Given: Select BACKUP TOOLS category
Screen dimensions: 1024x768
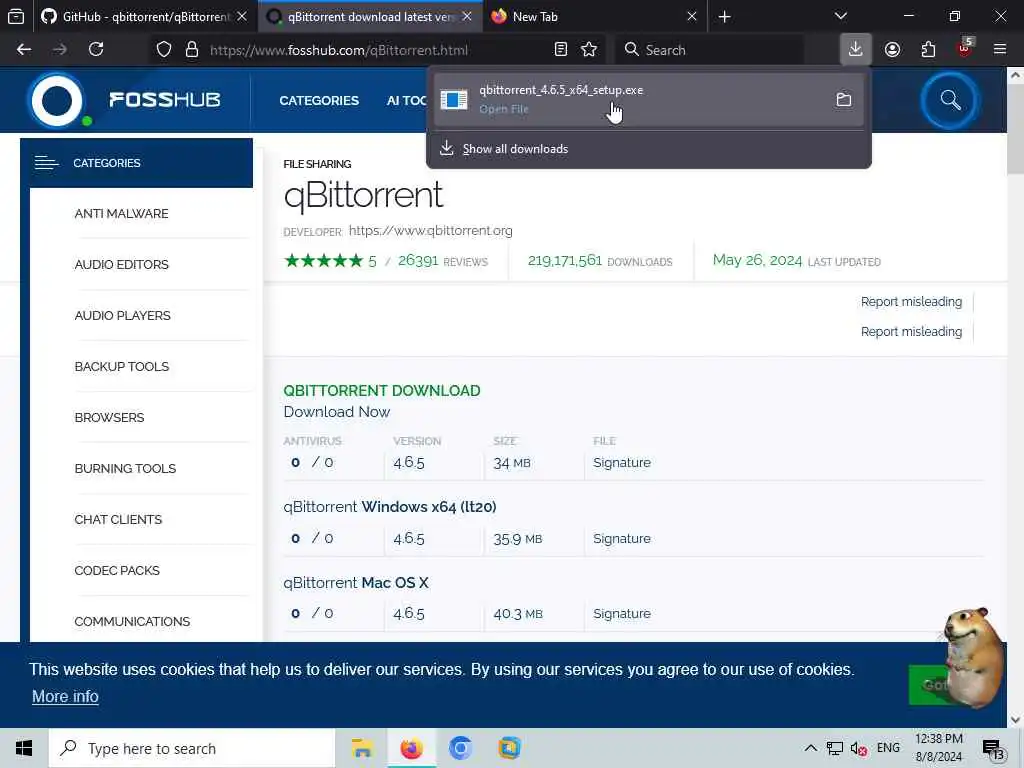Looking at the screenshot, I should click(x=121, y=366).
